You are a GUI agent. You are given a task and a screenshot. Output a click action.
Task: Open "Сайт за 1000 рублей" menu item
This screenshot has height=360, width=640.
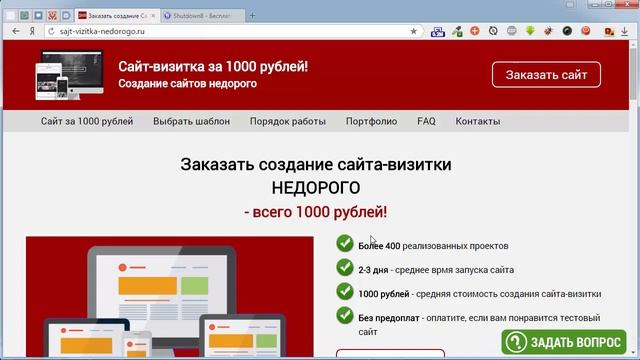pyautogui.click(x=87, y=121)
